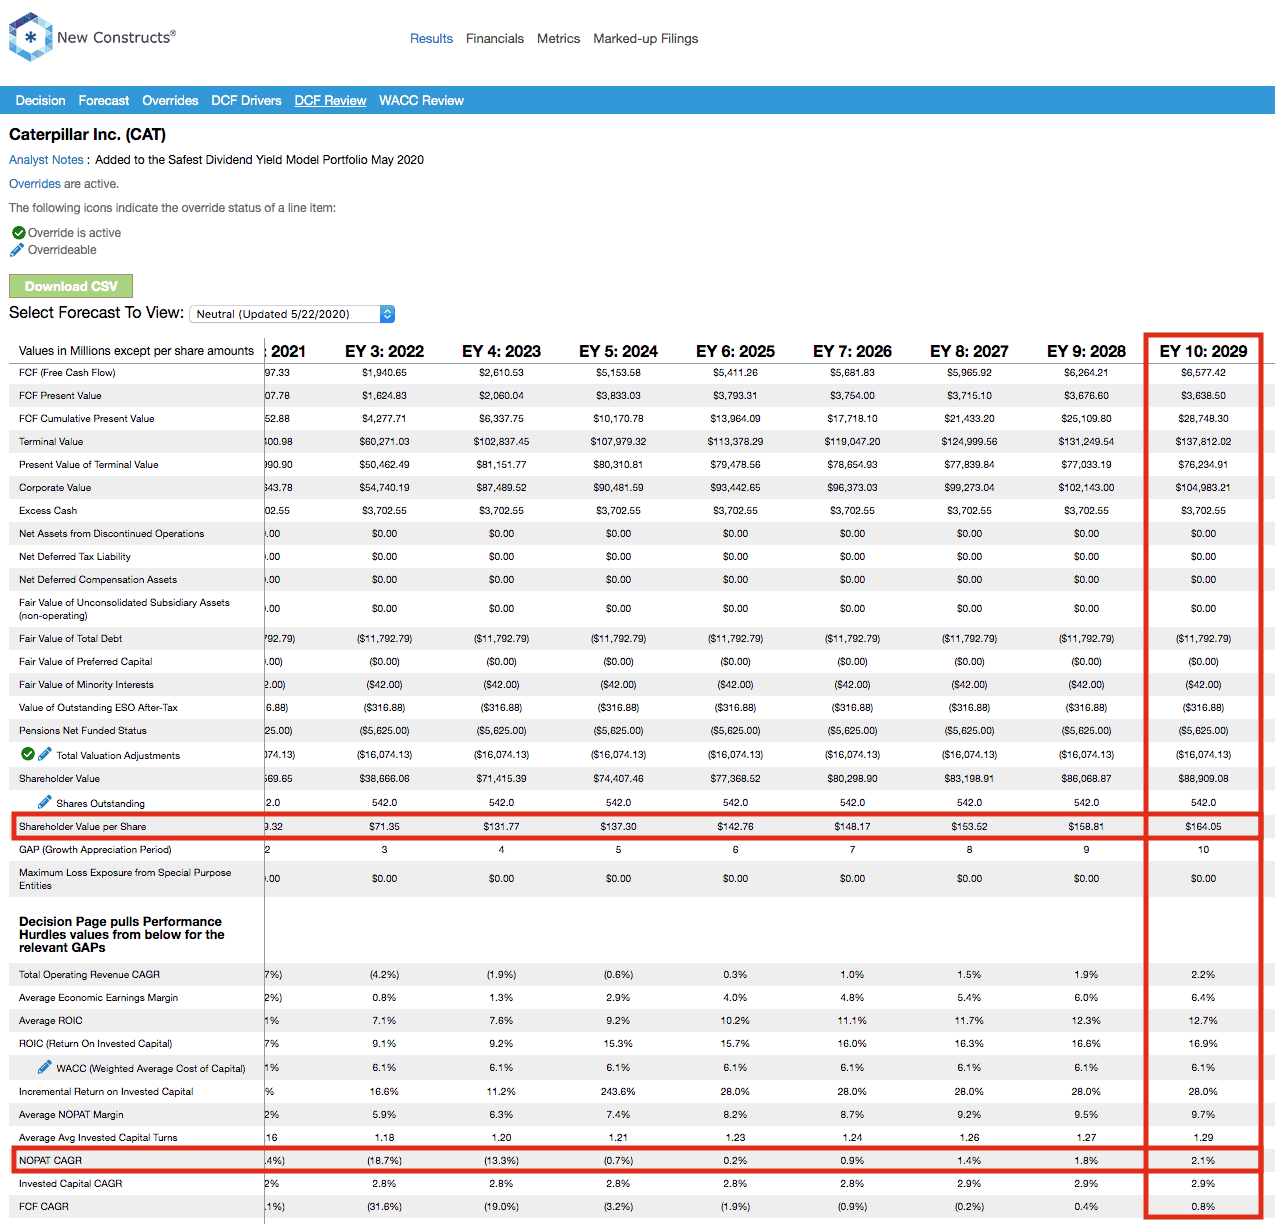Click the $88,909.08 Shareholder Value cell
Screen dimensions: 1275x1224
tap(1203, 779)
